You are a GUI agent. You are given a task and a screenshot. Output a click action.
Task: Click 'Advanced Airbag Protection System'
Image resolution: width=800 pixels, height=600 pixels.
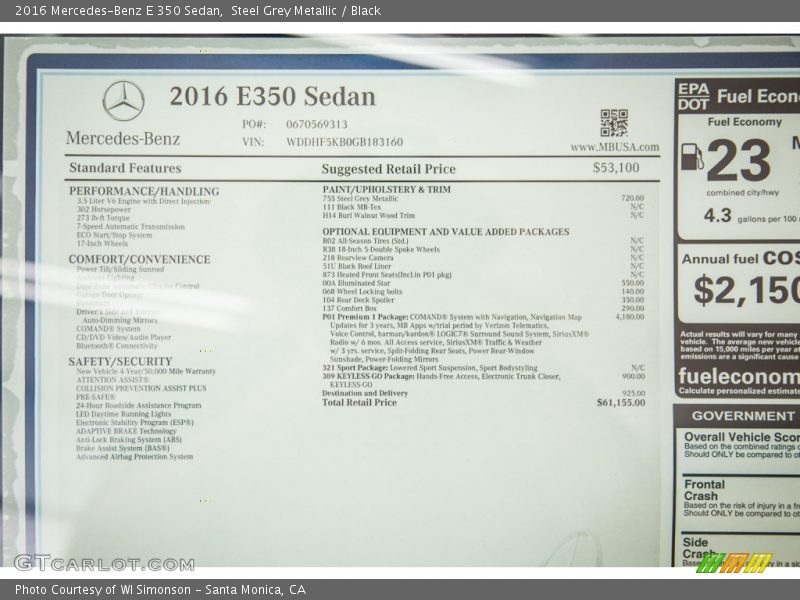point(135,457)
